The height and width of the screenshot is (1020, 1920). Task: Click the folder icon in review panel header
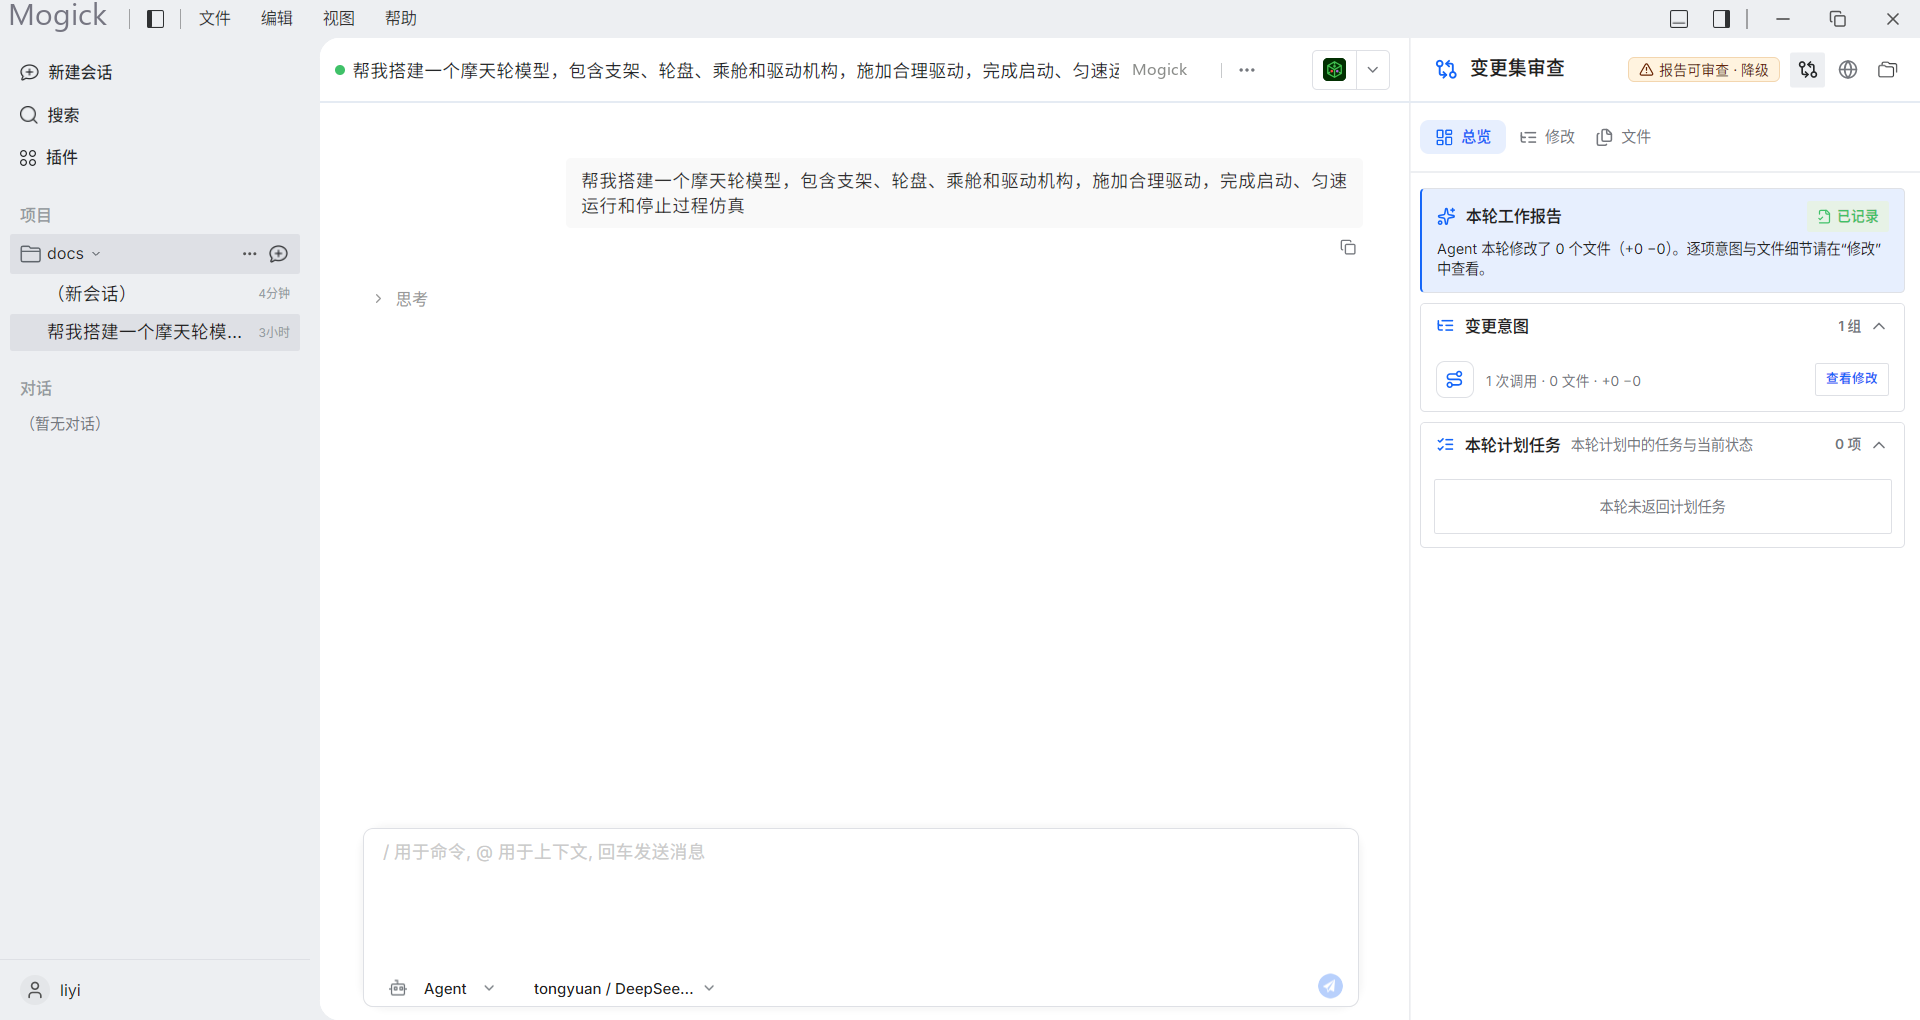[1888, 70]
